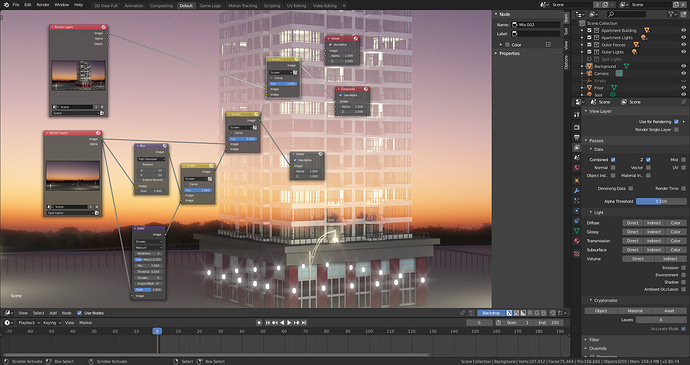Open the Particles properties tab icon
The width and height of the screenshot is (690, 365).
[x=576, y=201]
